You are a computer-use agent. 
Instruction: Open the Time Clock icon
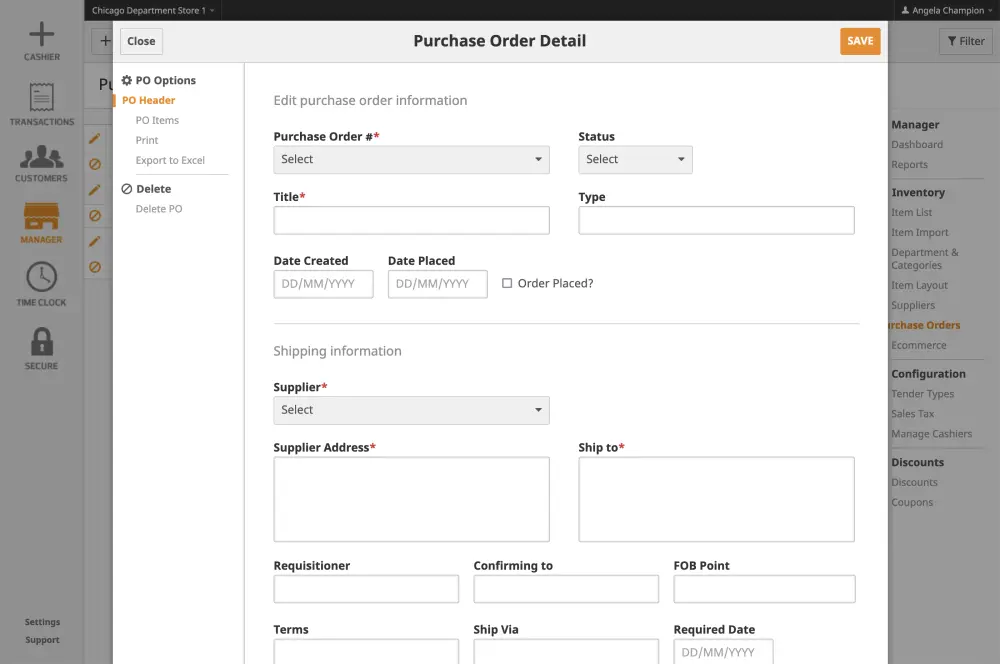[x=41, y=277]
